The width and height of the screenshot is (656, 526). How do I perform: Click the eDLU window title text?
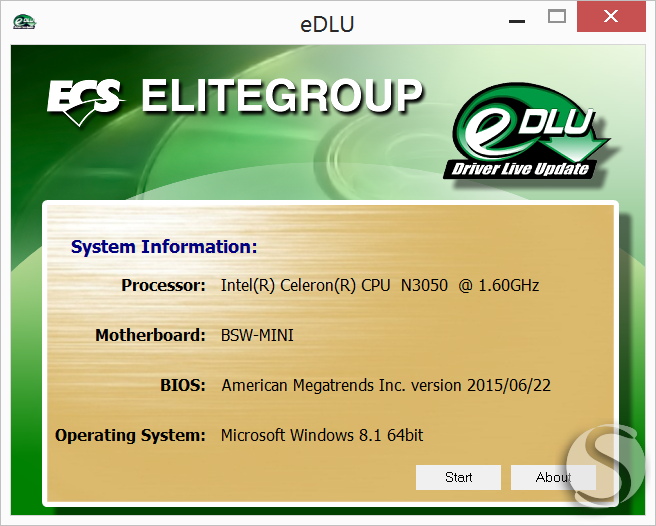tap(328, 24)
